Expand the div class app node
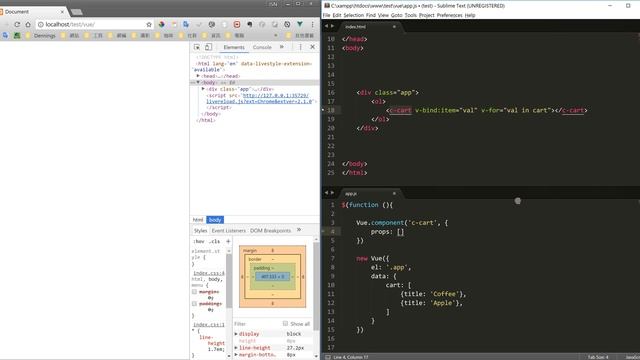The width and height of the screenshot is (640, 360). (x=203, y=89)
